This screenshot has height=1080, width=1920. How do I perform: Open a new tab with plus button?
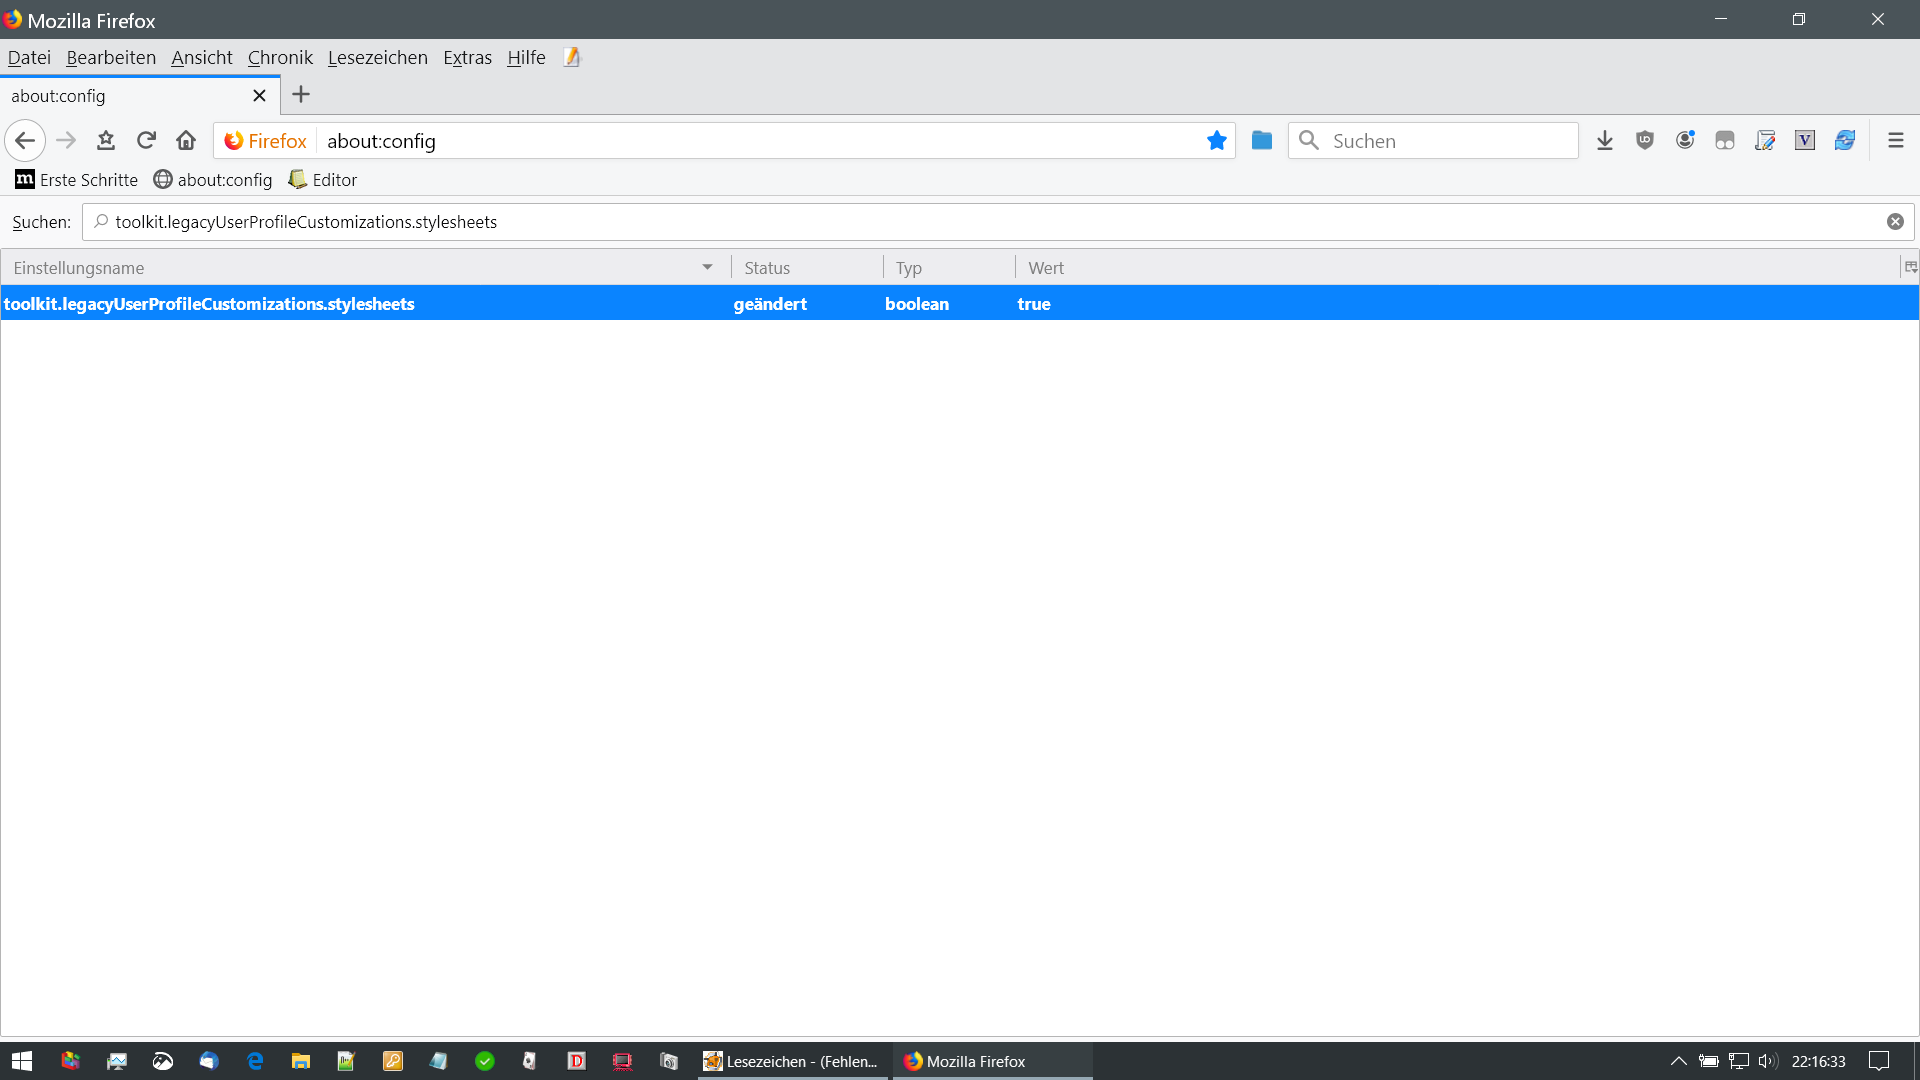301,95
